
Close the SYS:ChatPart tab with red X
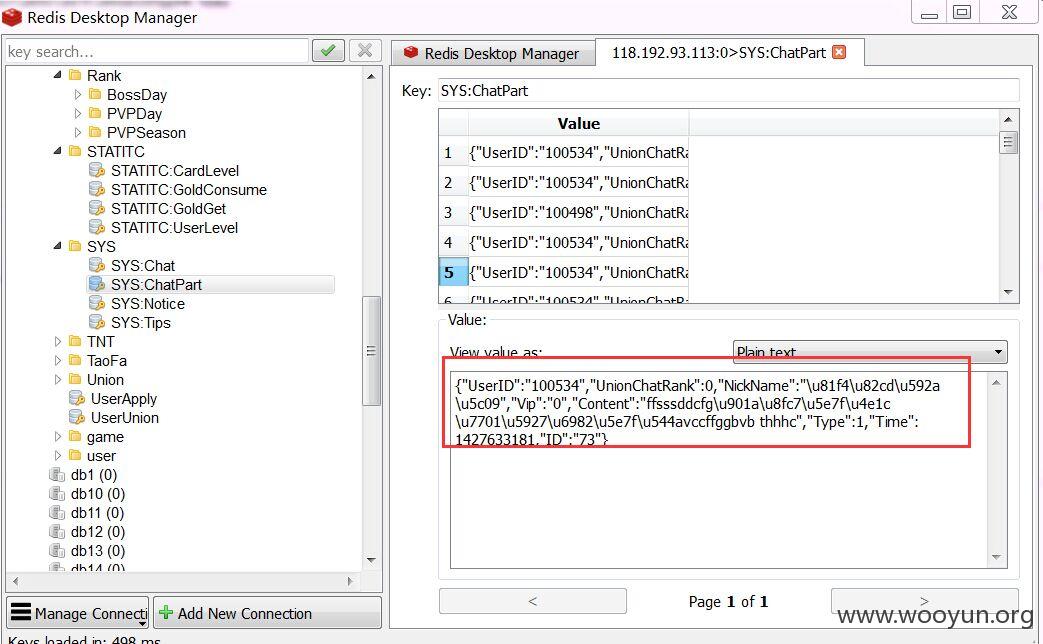[839, 53]
